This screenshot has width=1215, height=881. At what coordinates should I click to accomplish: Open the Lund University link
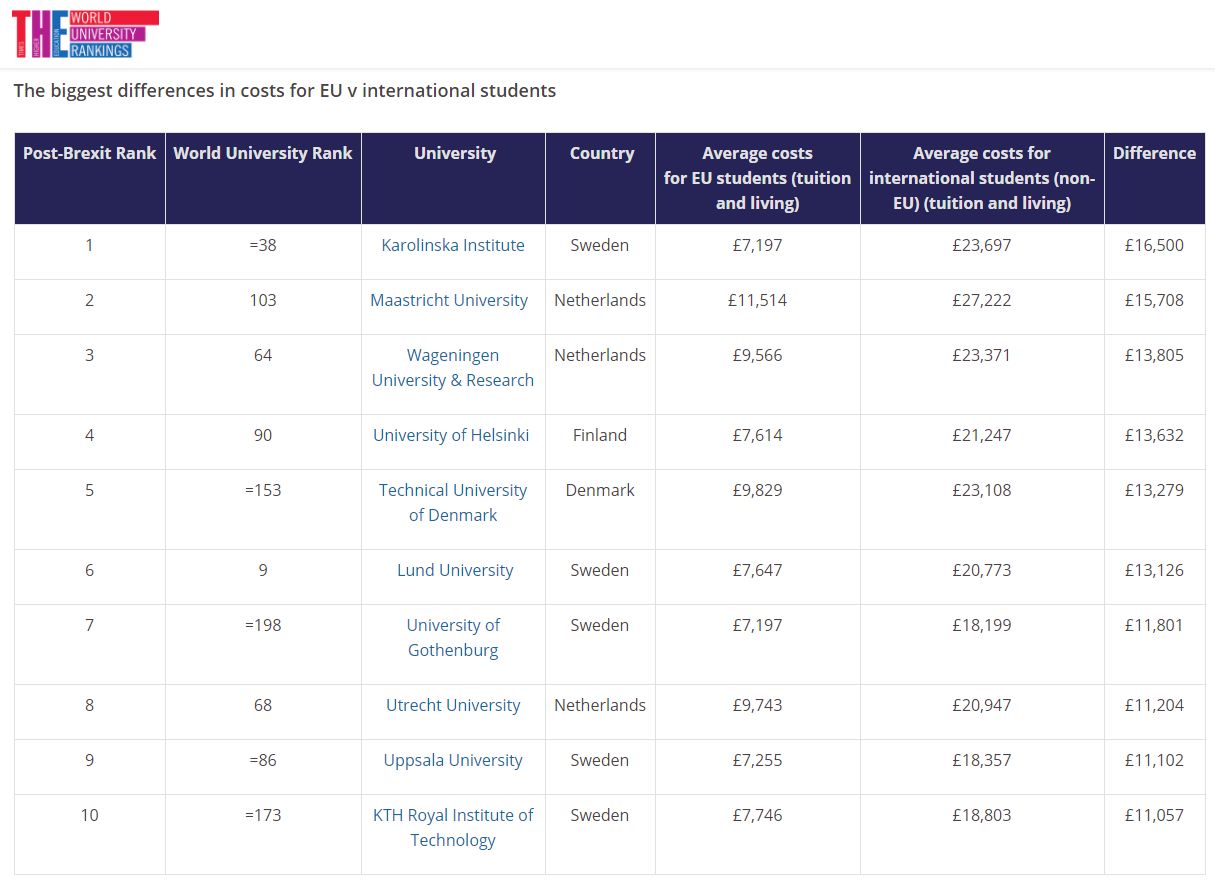tap(455, 570)
